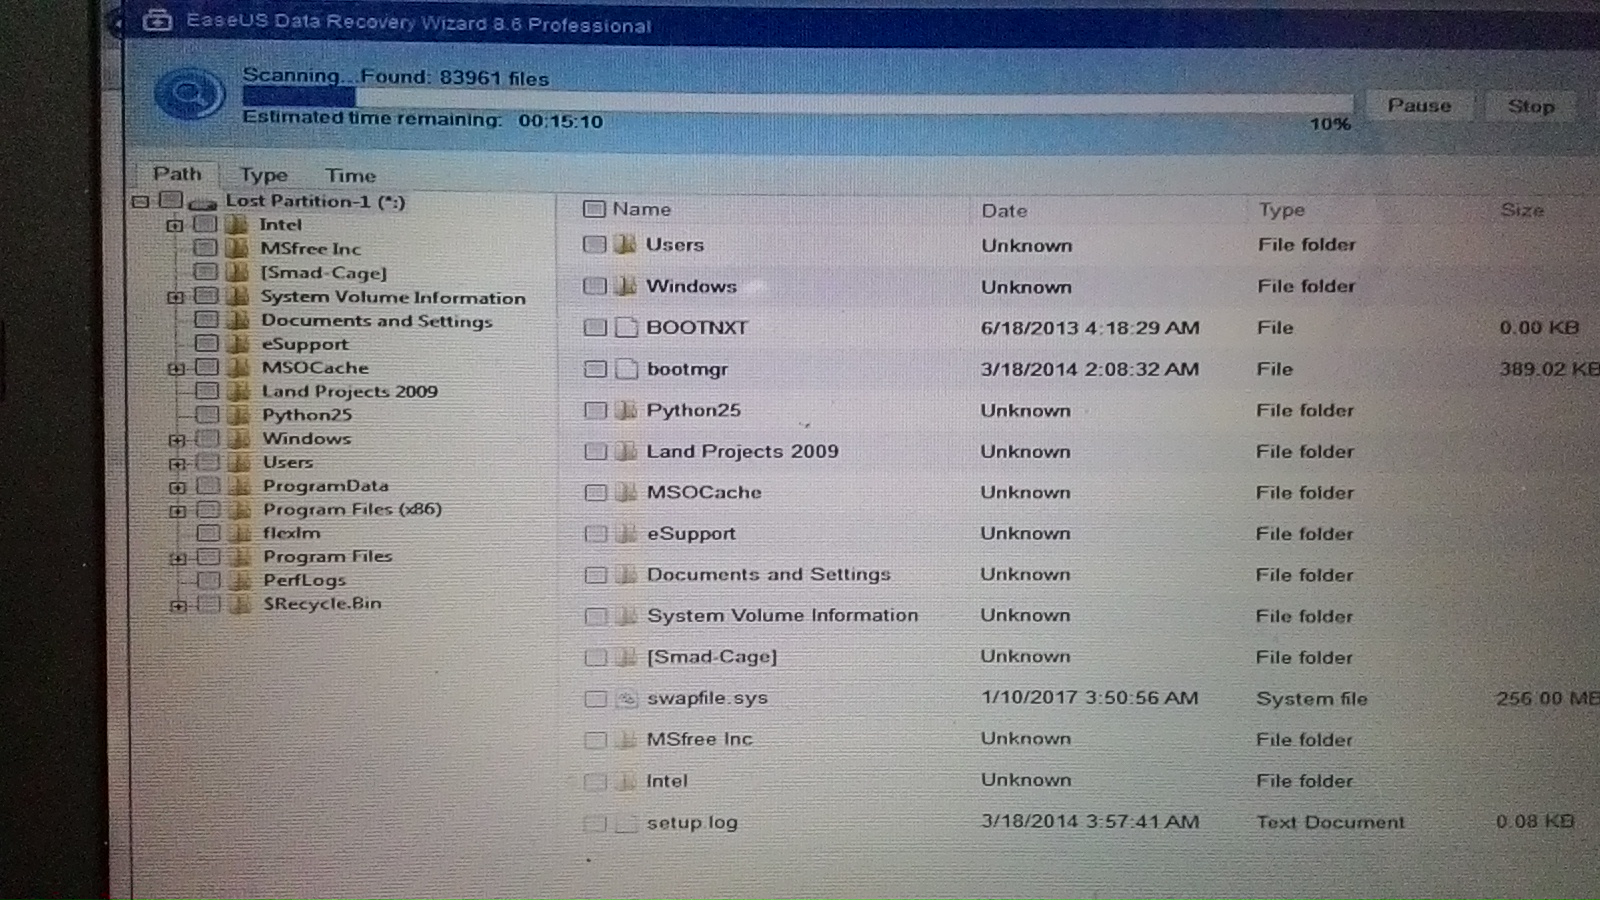Image resolution: width=1600 pixels, height=900 pixels.
Task: Check the flexlm checkbox in tree
Action: click(208, 533)
